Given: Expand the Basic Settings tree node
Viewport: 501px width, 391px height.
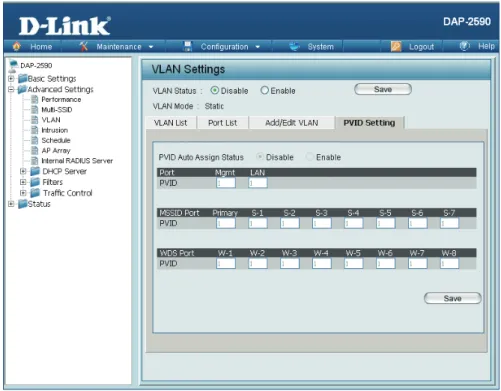Looking at the screenshot, I should tap(11, 79).
